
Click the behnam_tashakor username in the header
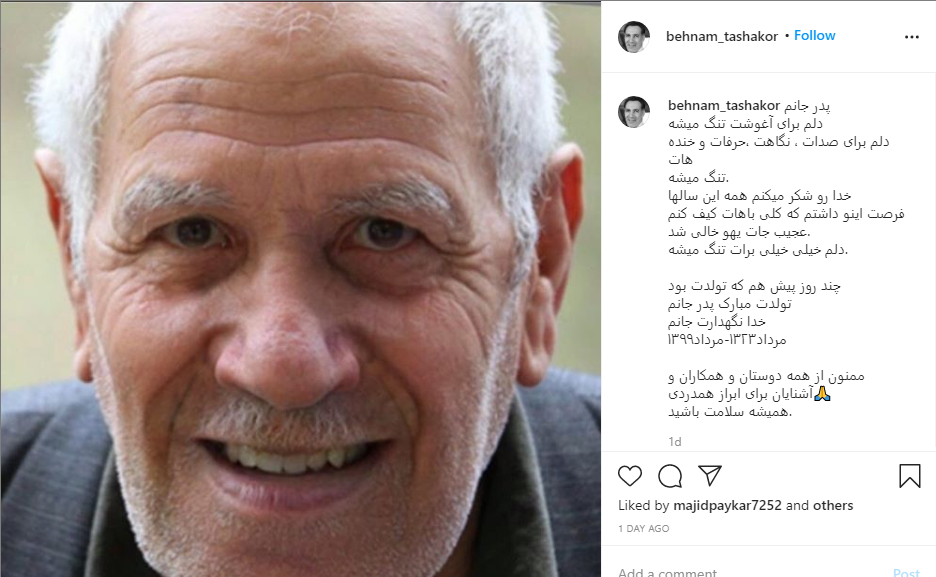tap(722, 36)
